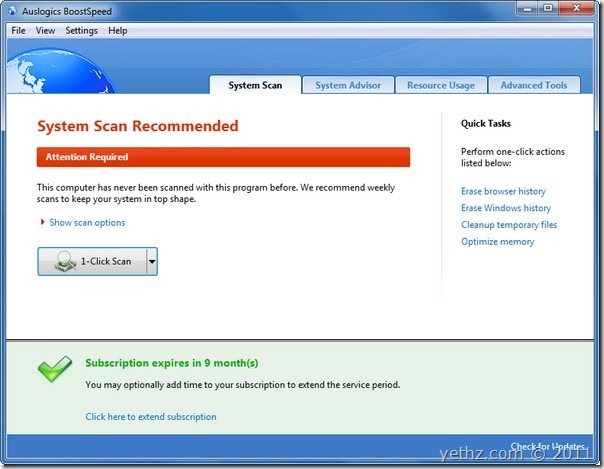Viewport: 604px width, 469px height.
Task: Run Erase Windows history quick task
Action: [505, 208]
